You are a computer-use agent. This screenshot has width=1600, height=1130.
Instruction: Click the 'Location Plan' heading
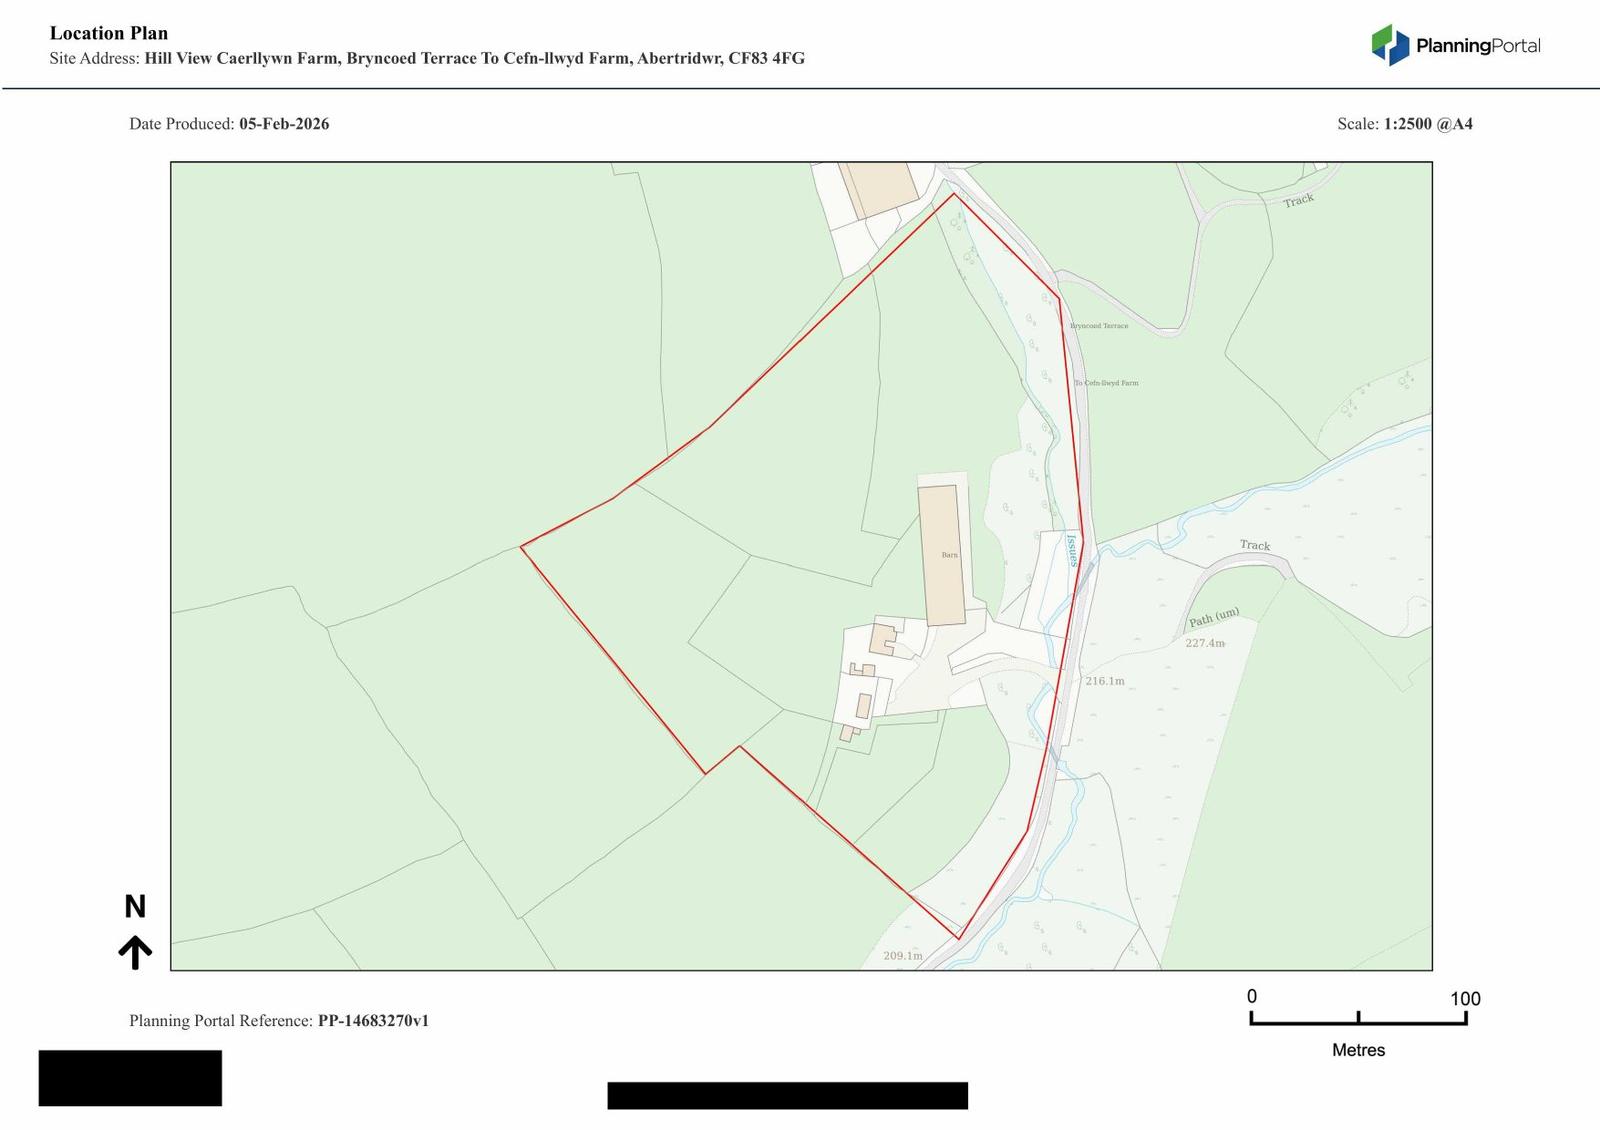pos(109,33)
